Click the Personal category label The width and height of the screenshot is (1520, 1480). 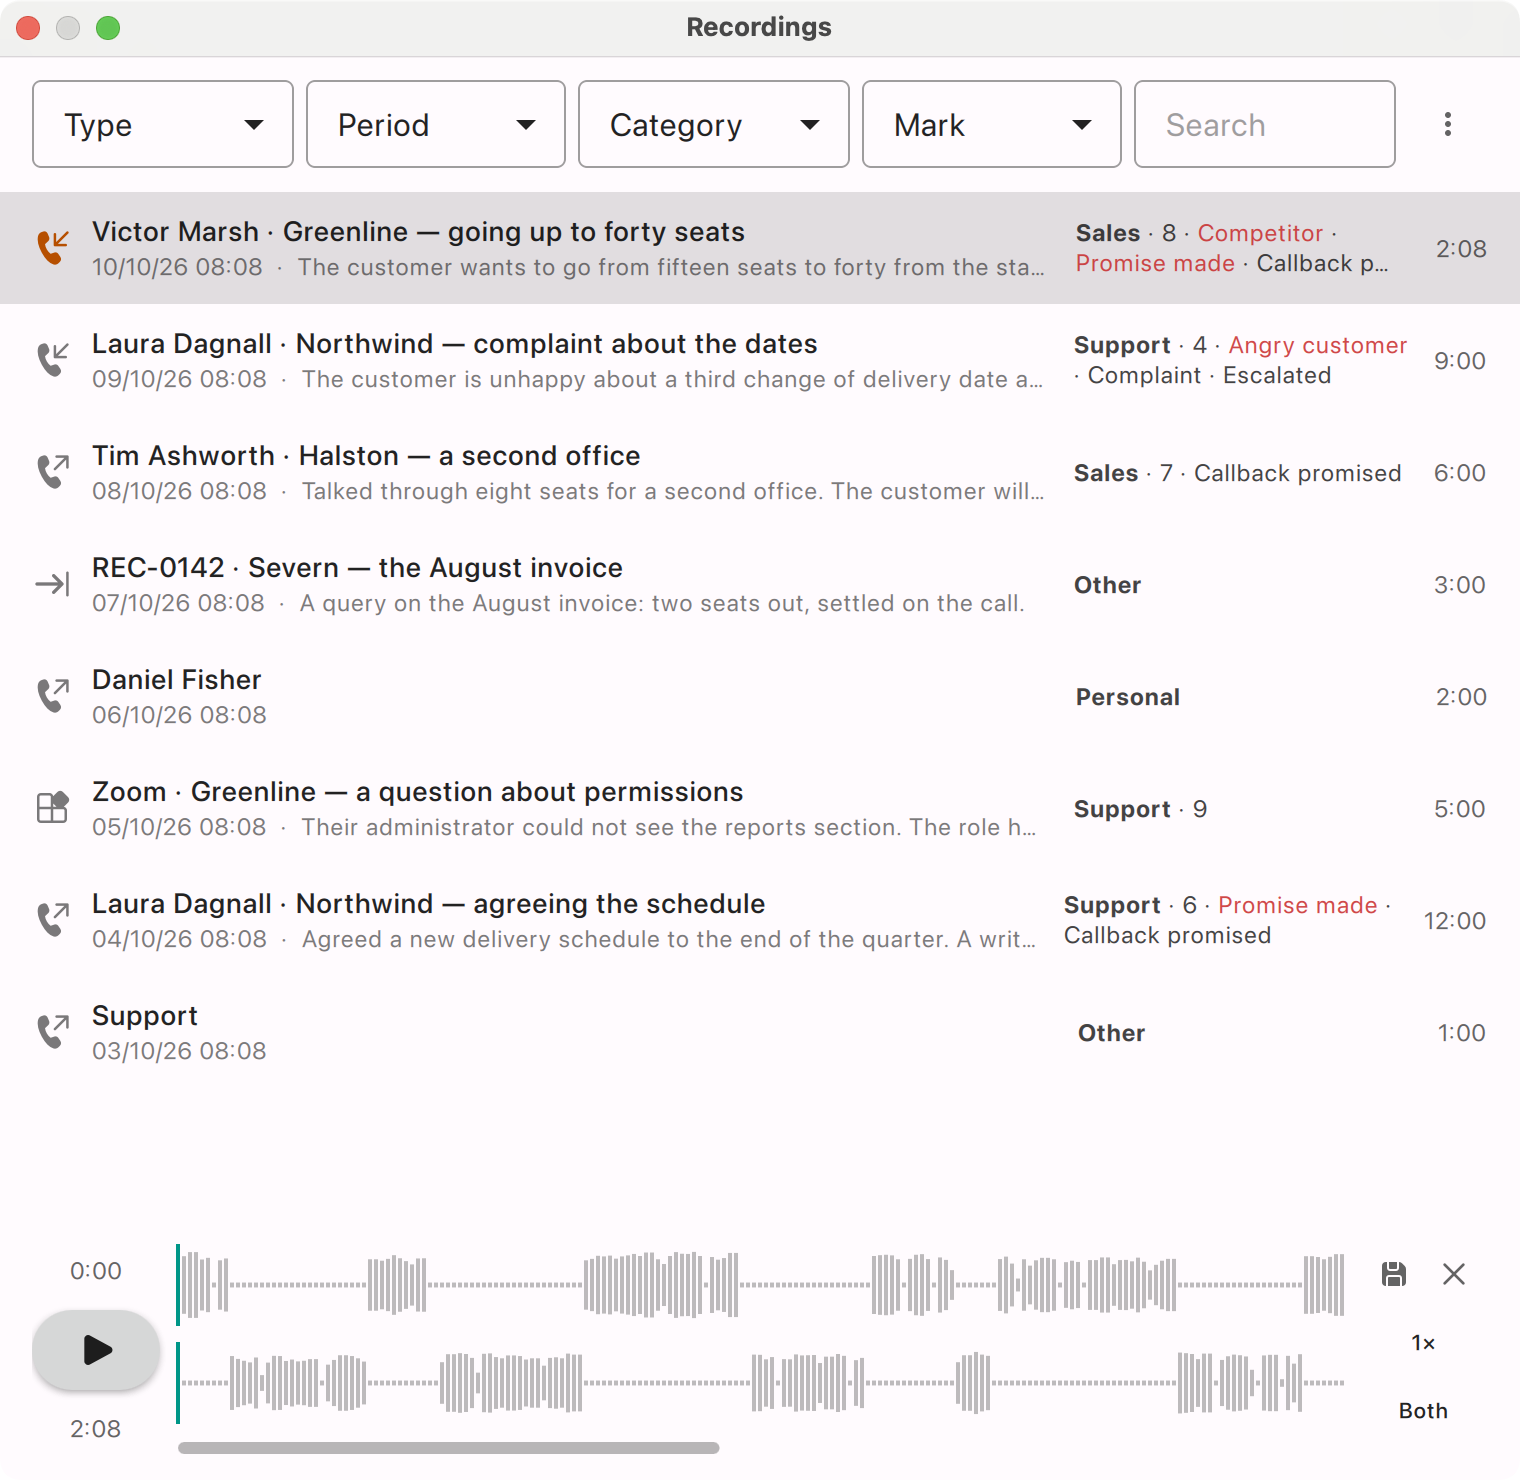[x=1127, y=697]
